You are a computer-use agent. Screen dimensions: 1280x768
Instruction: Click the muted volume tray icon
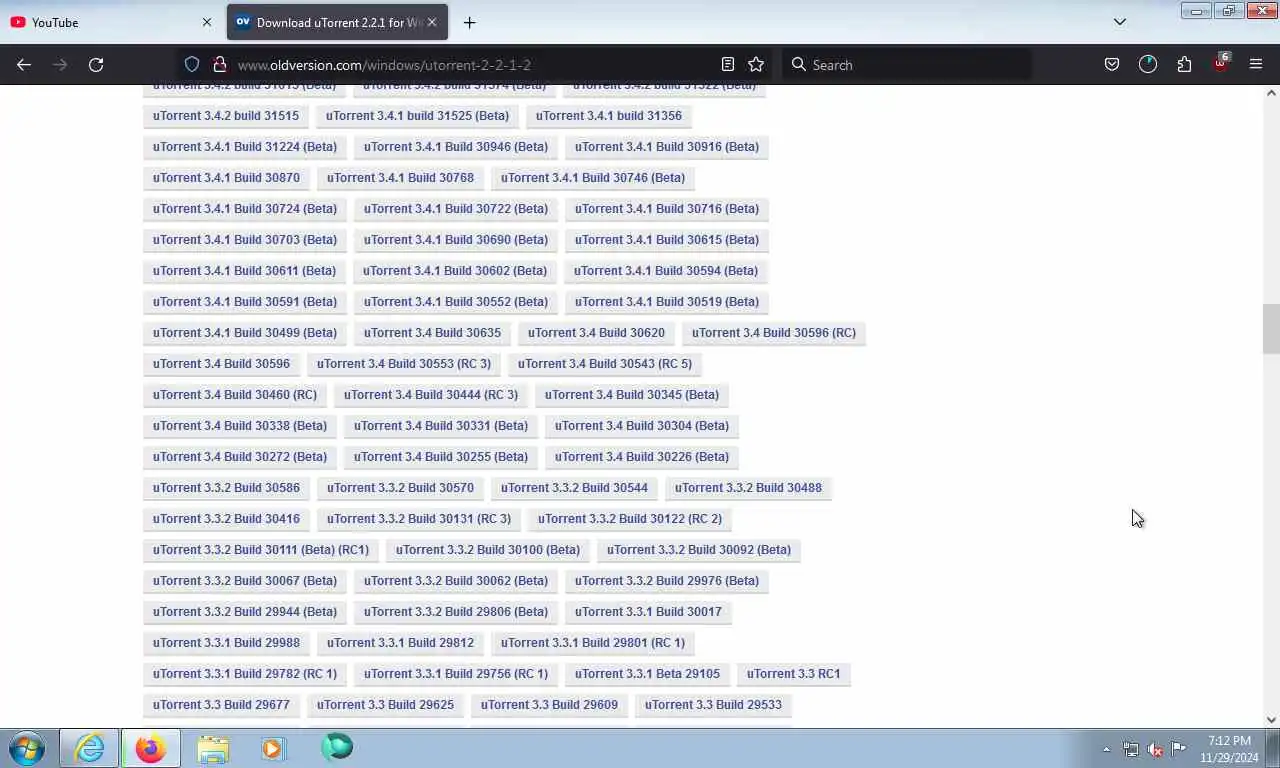(1155, 749)
